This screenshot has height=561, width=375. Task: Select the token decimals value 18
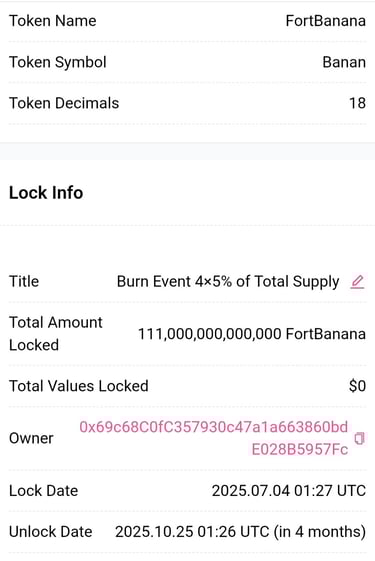click(357, 103)
